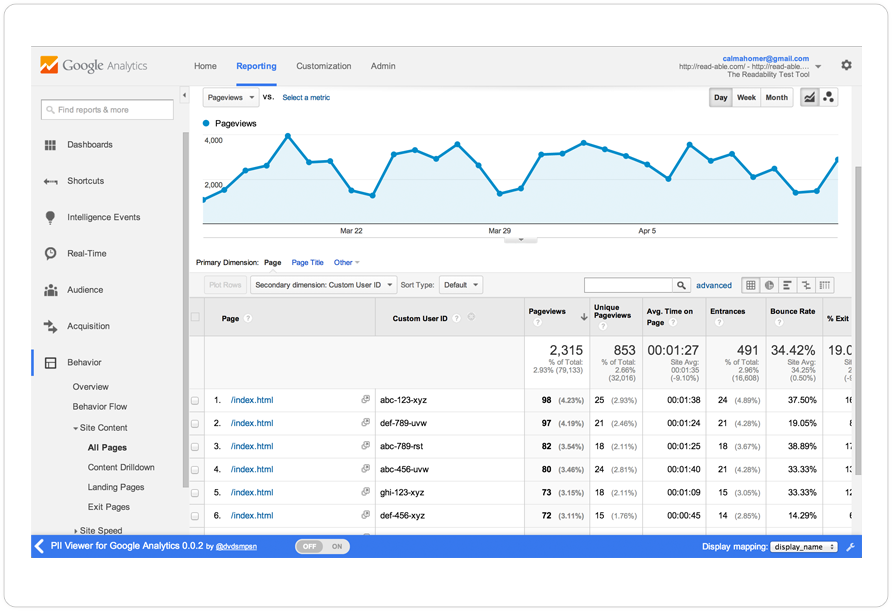Set chart granularity to Week
The width and height of the screenshot is (892, 611).
pyautogui.click(x=746, y=97)
